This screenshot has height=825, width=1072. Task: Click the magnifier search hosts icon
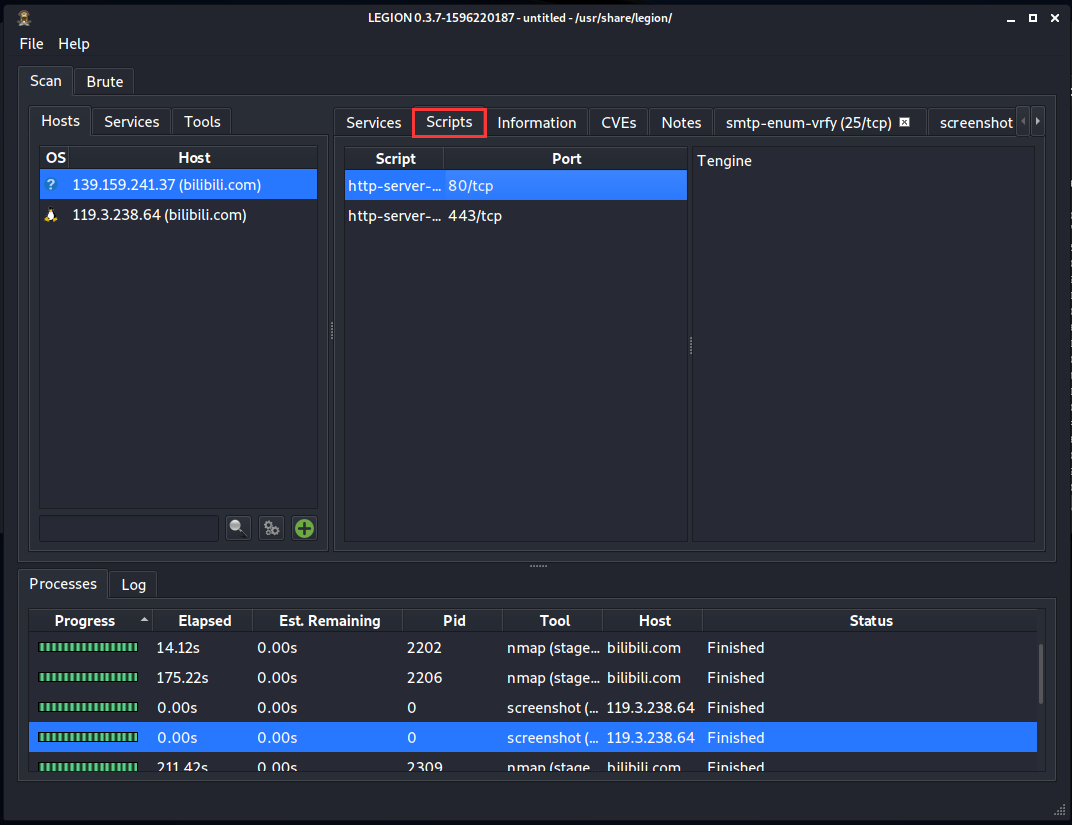click(238, 528)
